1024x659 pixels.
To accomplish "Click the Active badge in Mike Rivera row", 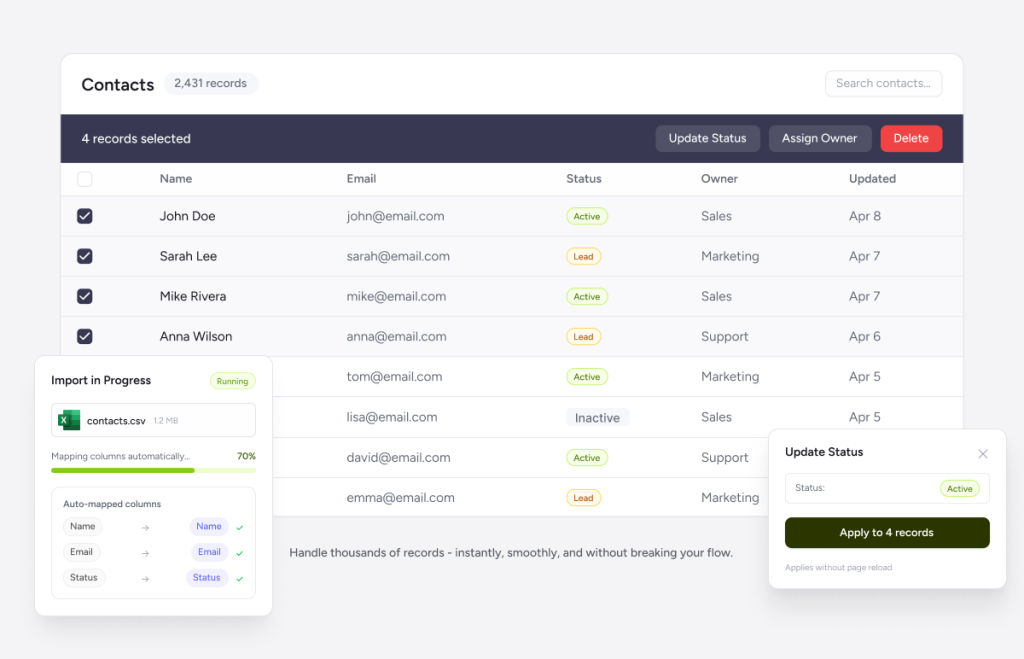I will point(586,297).
